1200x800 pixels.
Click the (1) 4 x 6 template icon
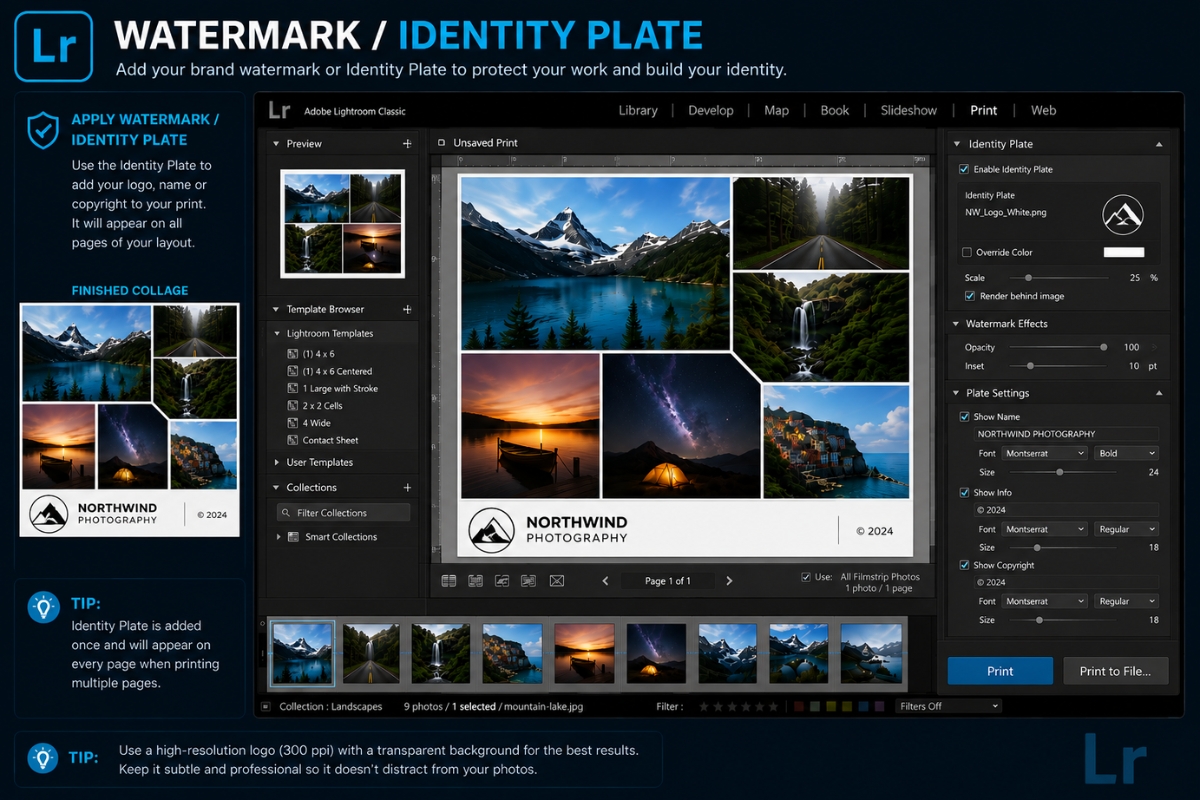[x=293, y=354]
